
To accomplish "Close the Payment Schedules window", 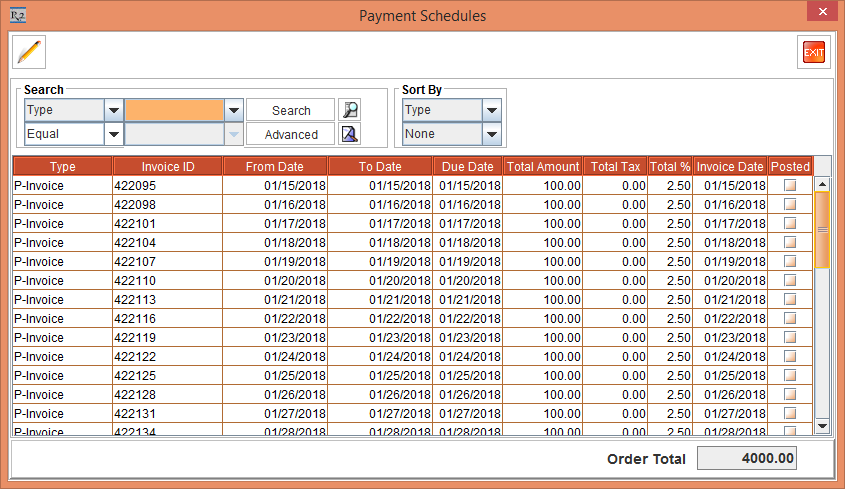I will tap(821, 14).
